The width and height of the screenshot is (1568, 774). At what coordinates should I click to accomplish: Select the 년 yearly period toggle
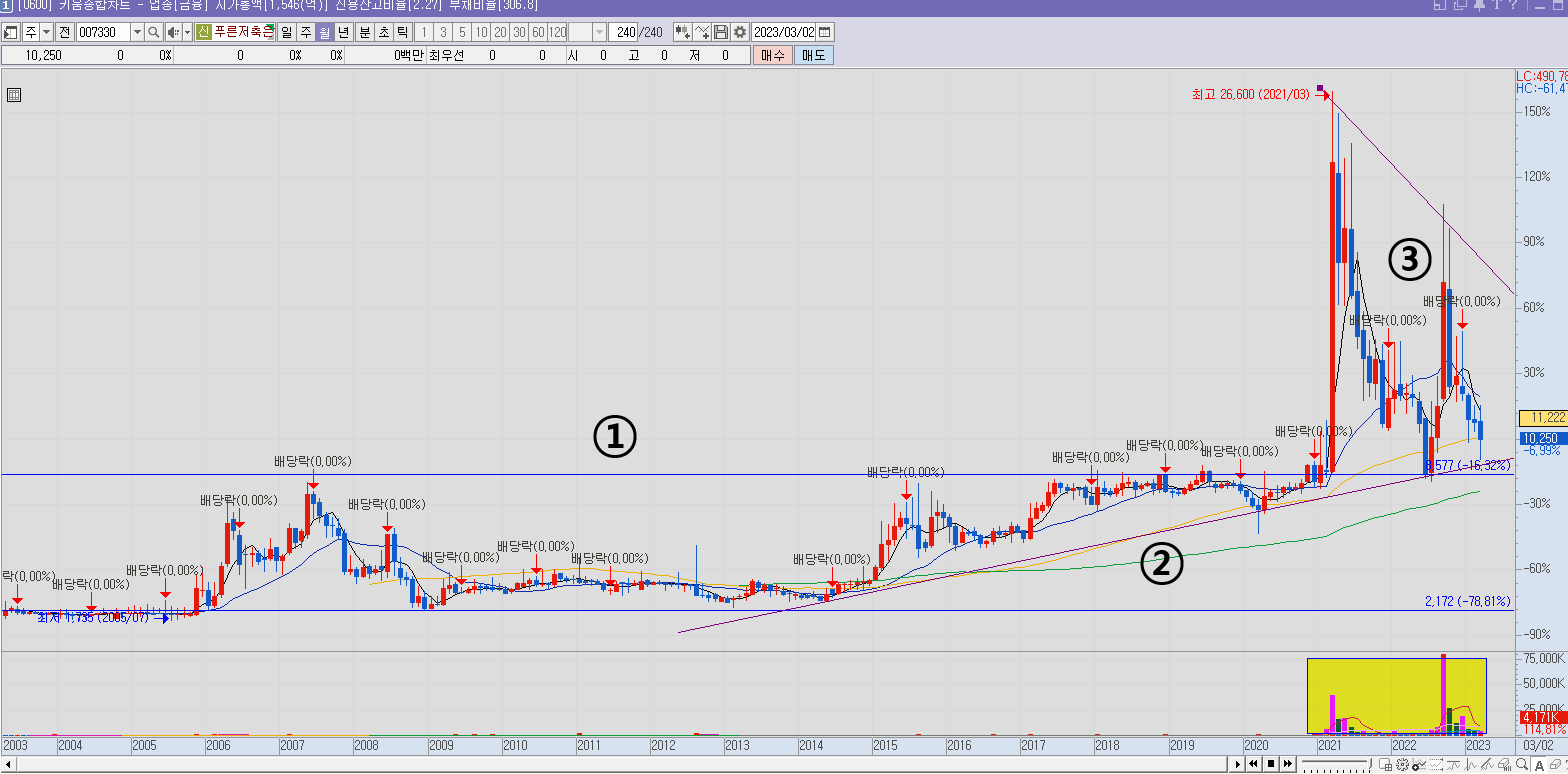point(343,32)
